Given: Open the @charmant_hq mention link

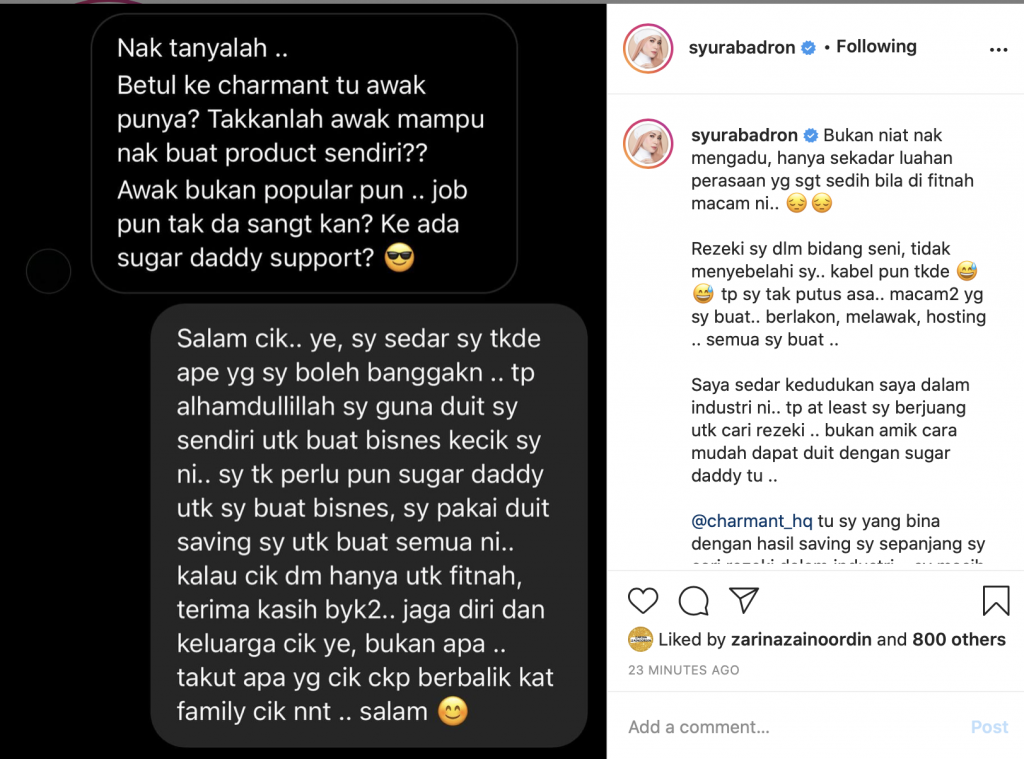Looking at the screenshot, I should coord(752,521).
